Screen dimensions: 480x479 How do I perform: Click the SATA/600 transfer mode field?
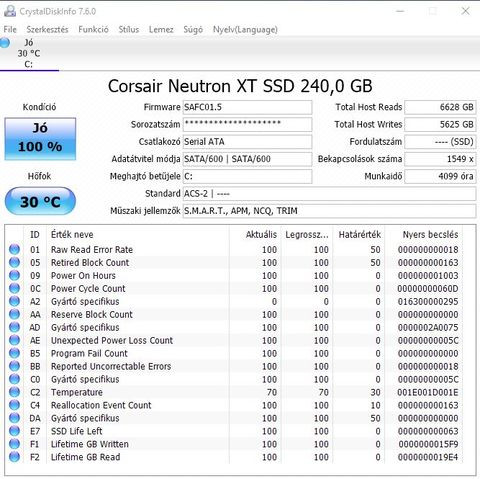point(247,159)
